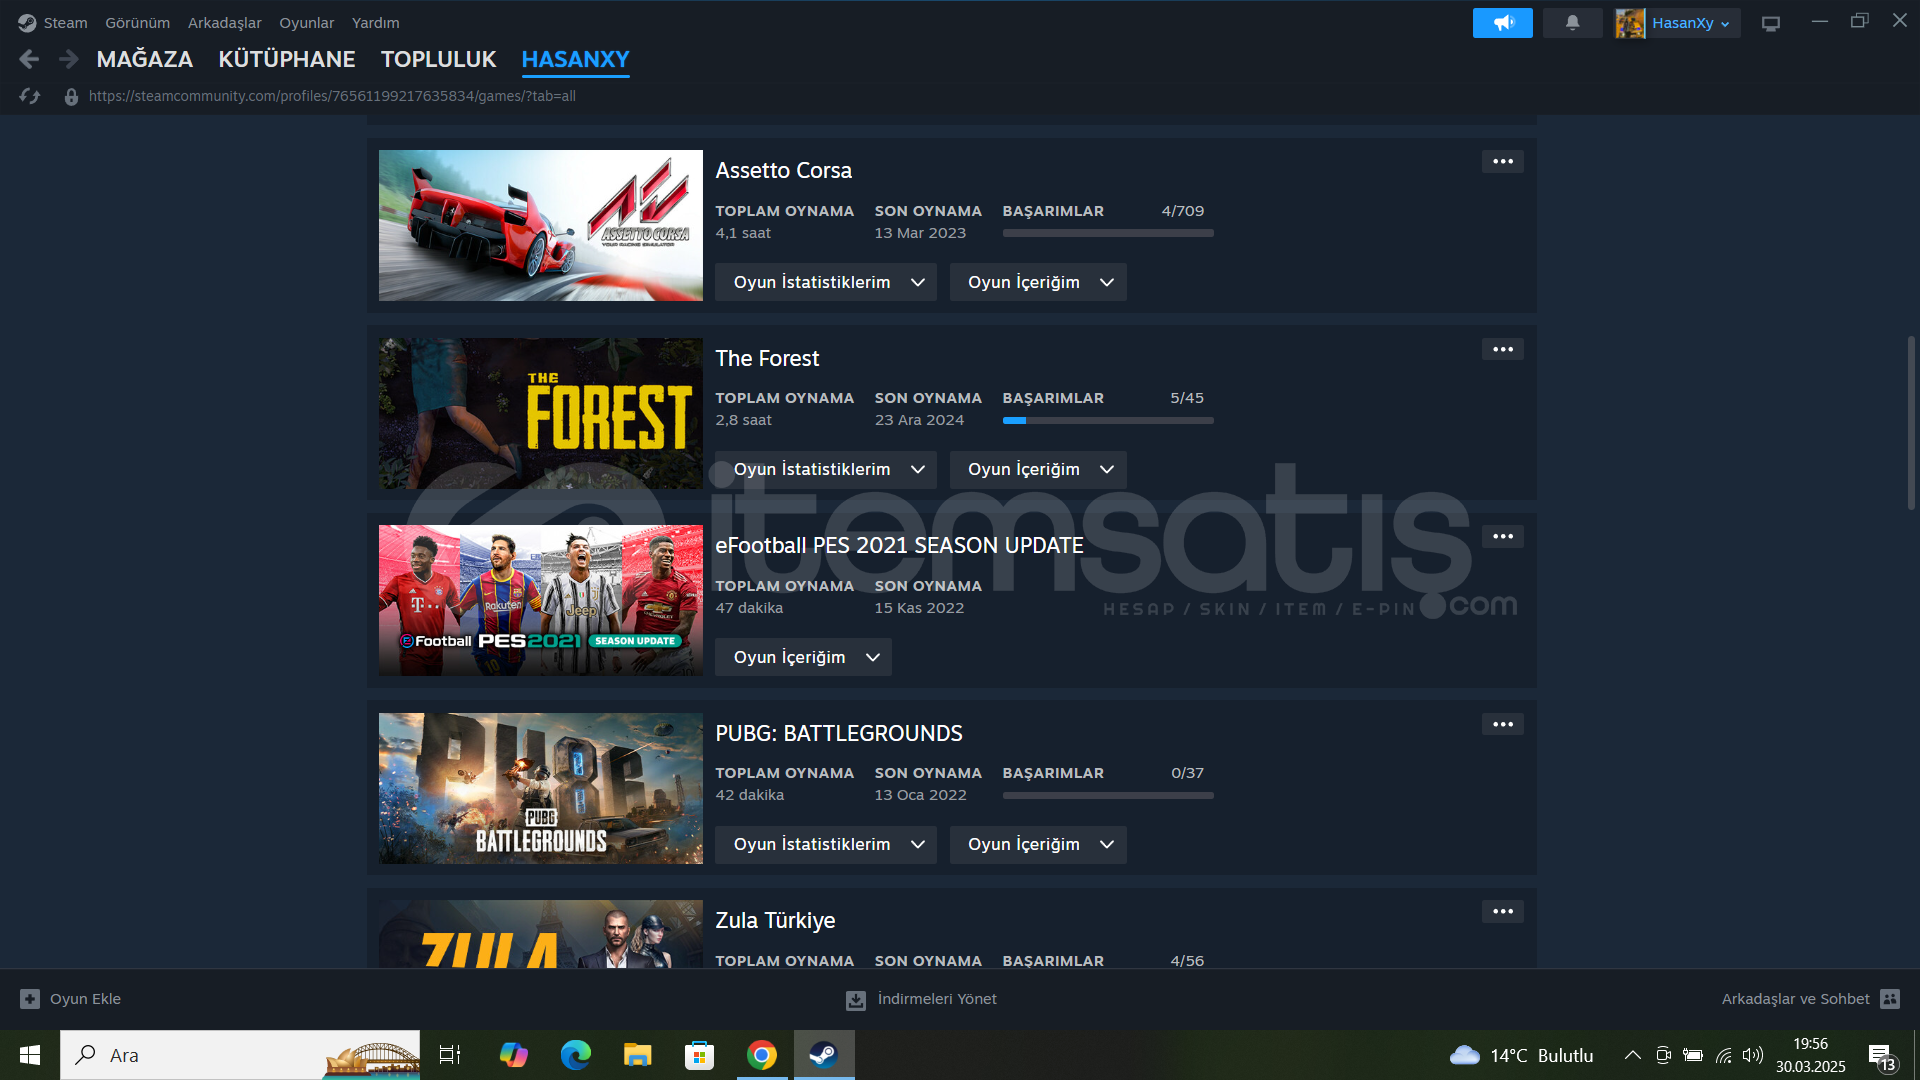The image size is (1920, 1080).
Task: Go back with the left arrow icon
Action: tap(29, 59)
